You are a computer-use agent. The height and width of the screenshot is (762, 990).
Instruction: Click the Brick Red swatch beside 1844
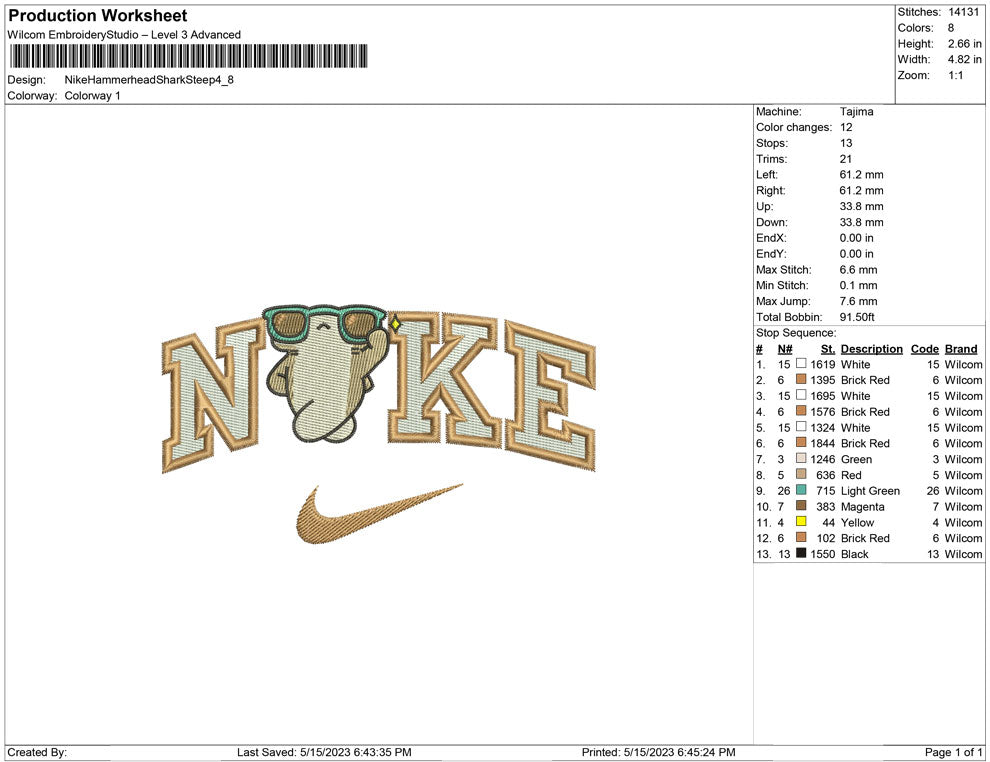[801, 443]
